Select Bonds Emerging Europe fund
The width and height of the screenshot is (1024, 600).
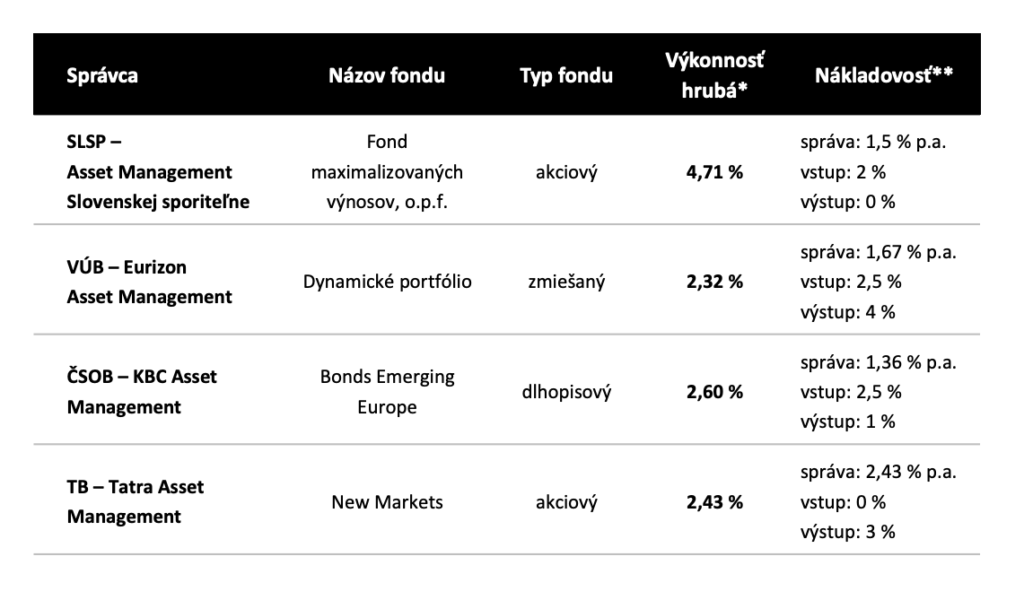coord(387,392)
